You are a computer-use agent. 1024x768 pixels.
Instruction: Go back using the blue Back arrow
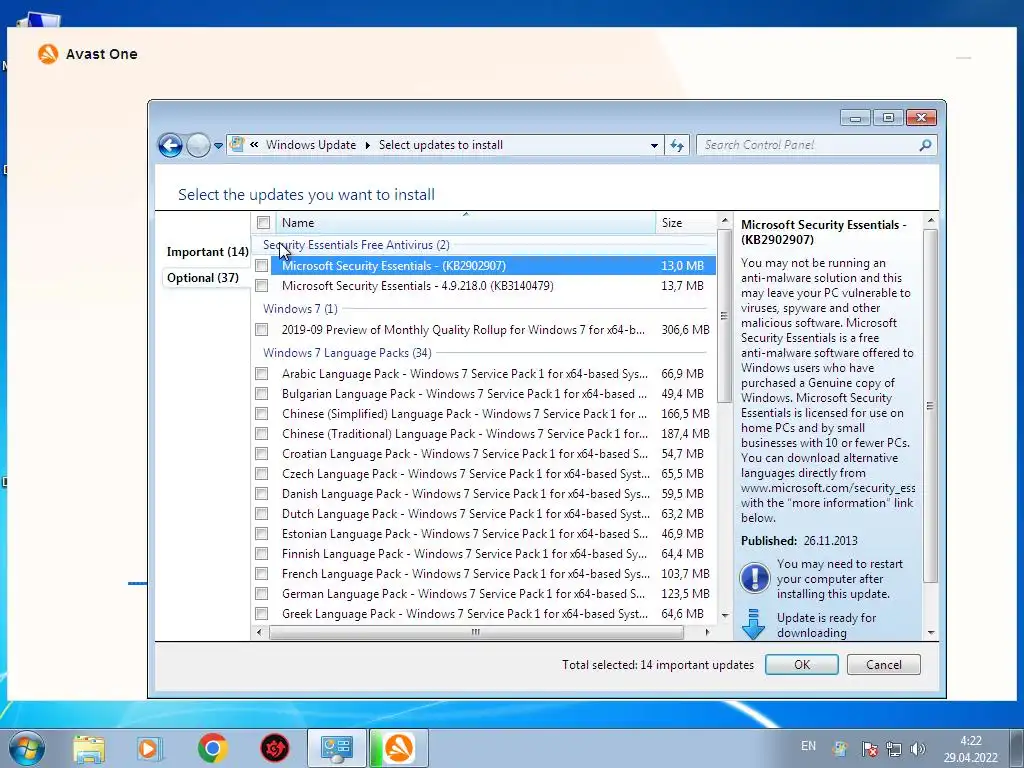click(170, 145)
